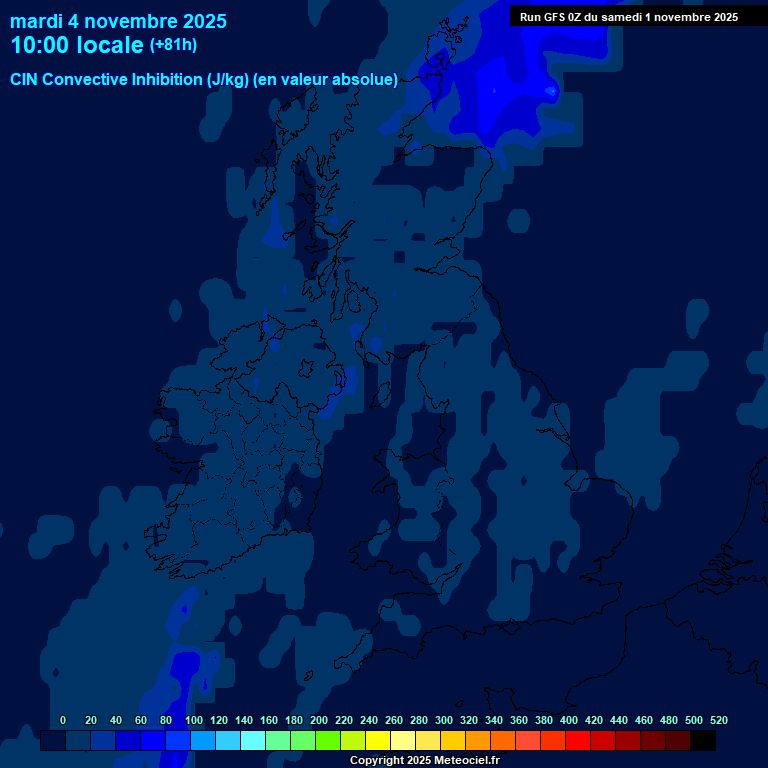Click the Copyright 2025 Meteociel.fr text
The height and width of the screenshot is (768, 768).
tap(424, 760)
